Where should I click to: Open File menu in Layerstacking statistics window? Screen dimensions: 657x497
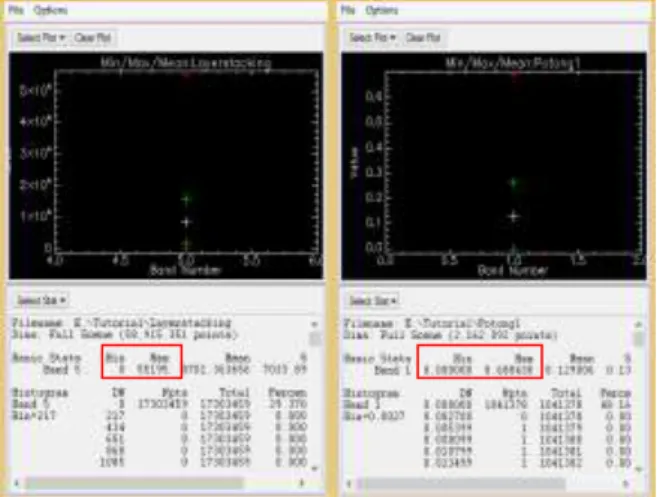coord(16,10)
